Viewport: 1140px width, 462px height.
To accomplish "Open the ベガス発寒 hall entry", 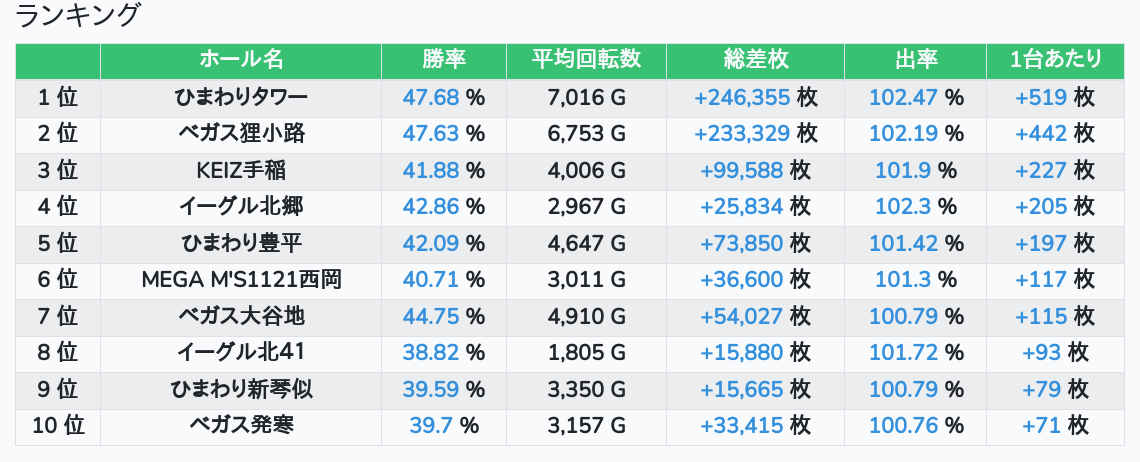I will click(x=241, y=426).
